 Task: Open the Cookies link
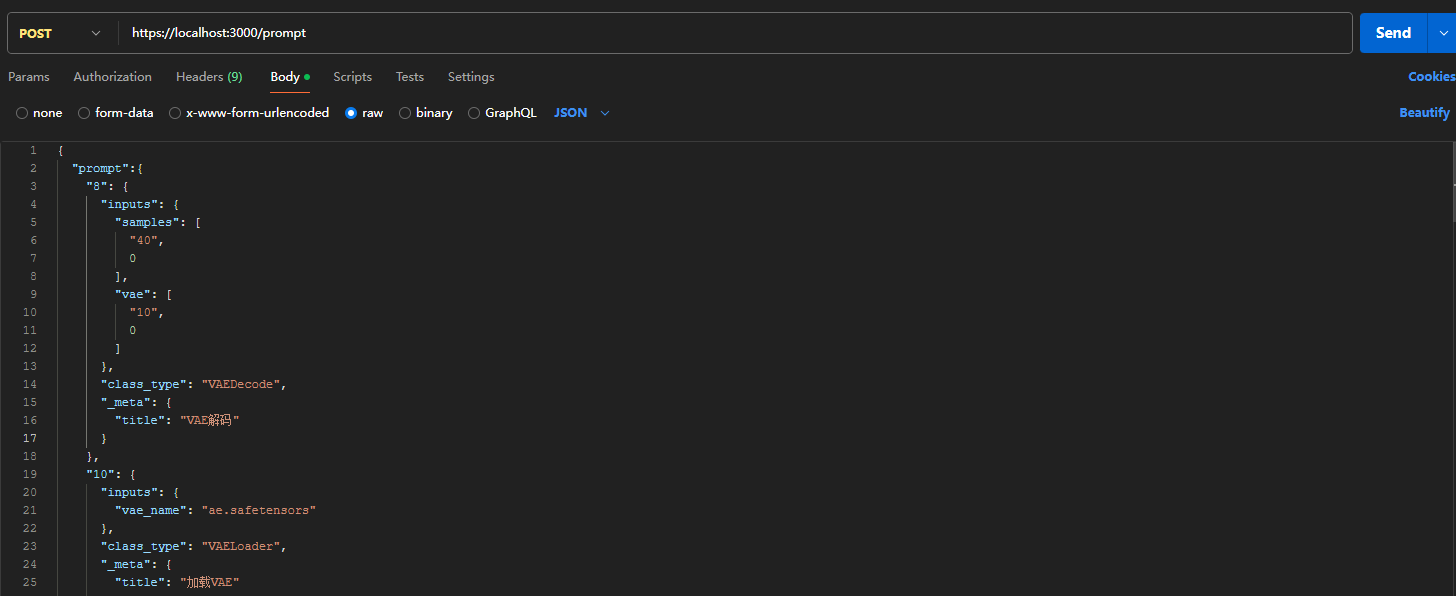point(1431,77)
